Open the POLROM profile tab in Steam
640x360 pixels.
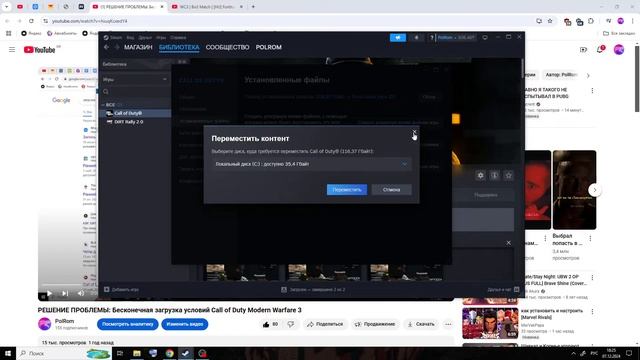[269, 47]
